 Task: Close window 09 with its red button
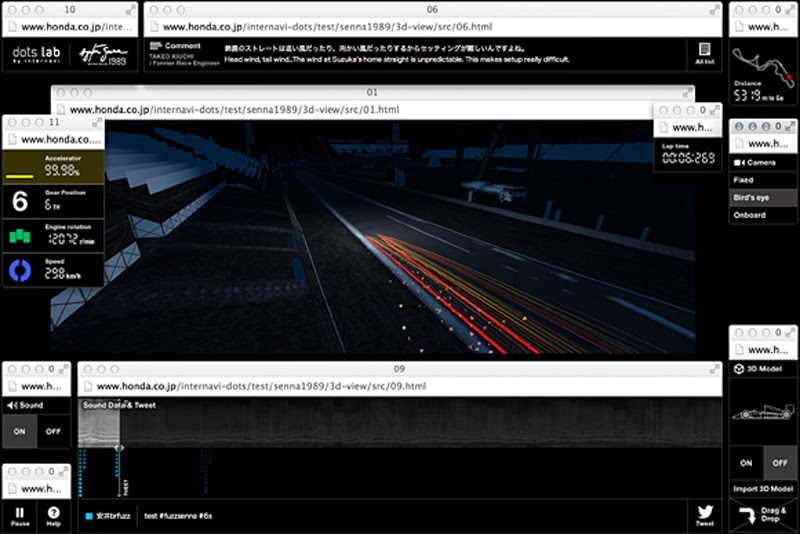[x=88, y=369]
